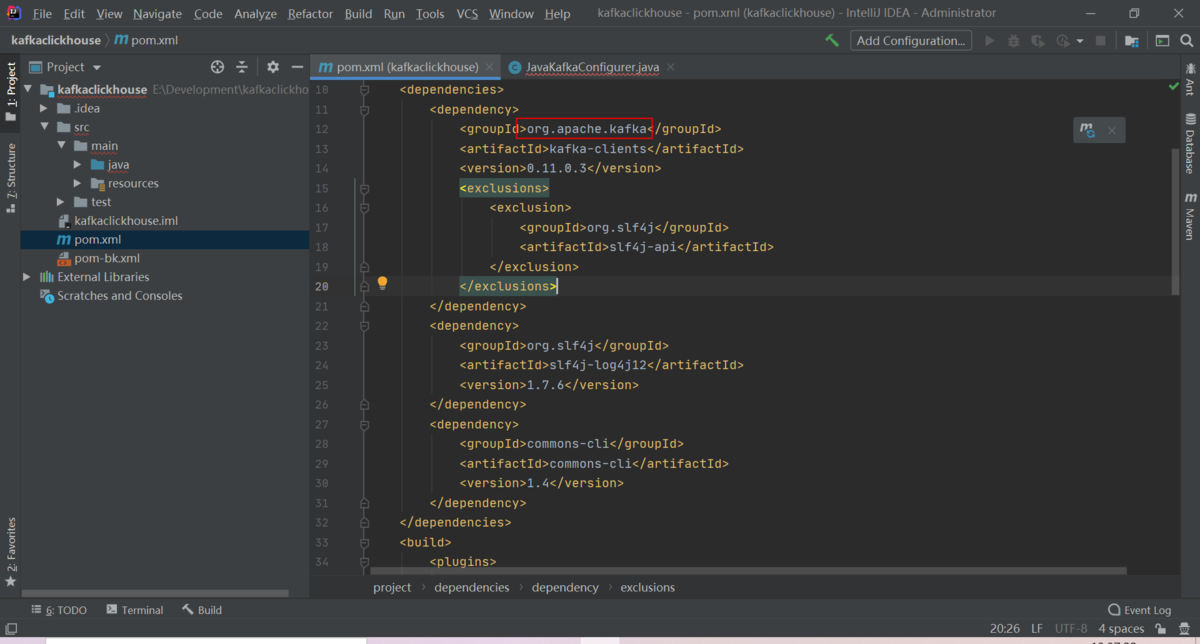Dismiss the Maven changes popup X

1111,130
